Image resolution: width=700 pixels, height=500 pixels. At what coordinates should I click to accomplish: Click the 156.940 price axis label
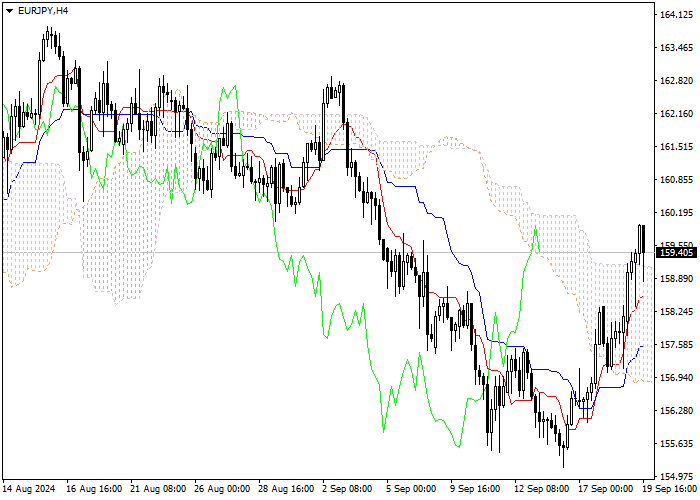pos(677,378)
